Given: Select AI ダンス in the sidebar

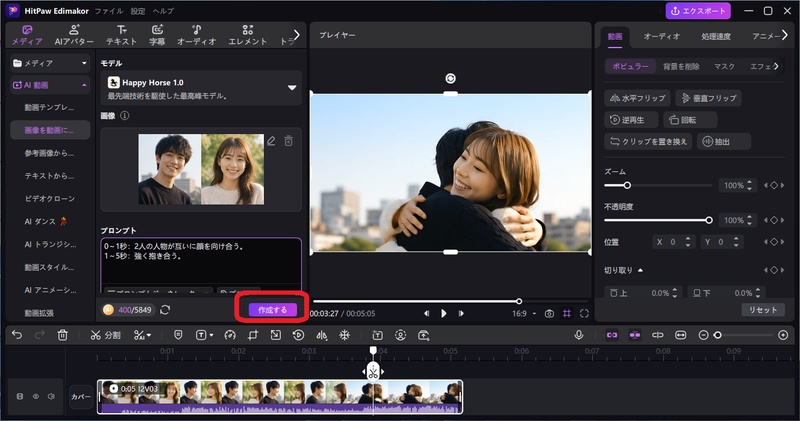Looking at the screenshot, I should click(50, 221).
